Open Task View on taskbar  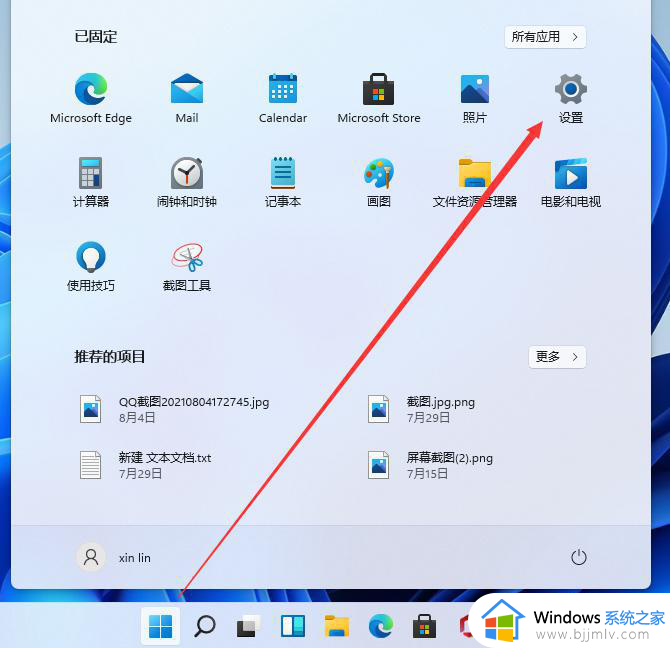pyautogui.click(x=249, y=626)
